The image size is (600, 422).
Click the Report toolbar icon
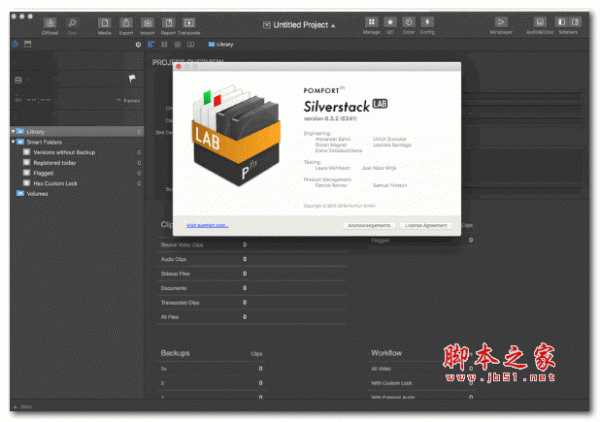tap(168, 23)
